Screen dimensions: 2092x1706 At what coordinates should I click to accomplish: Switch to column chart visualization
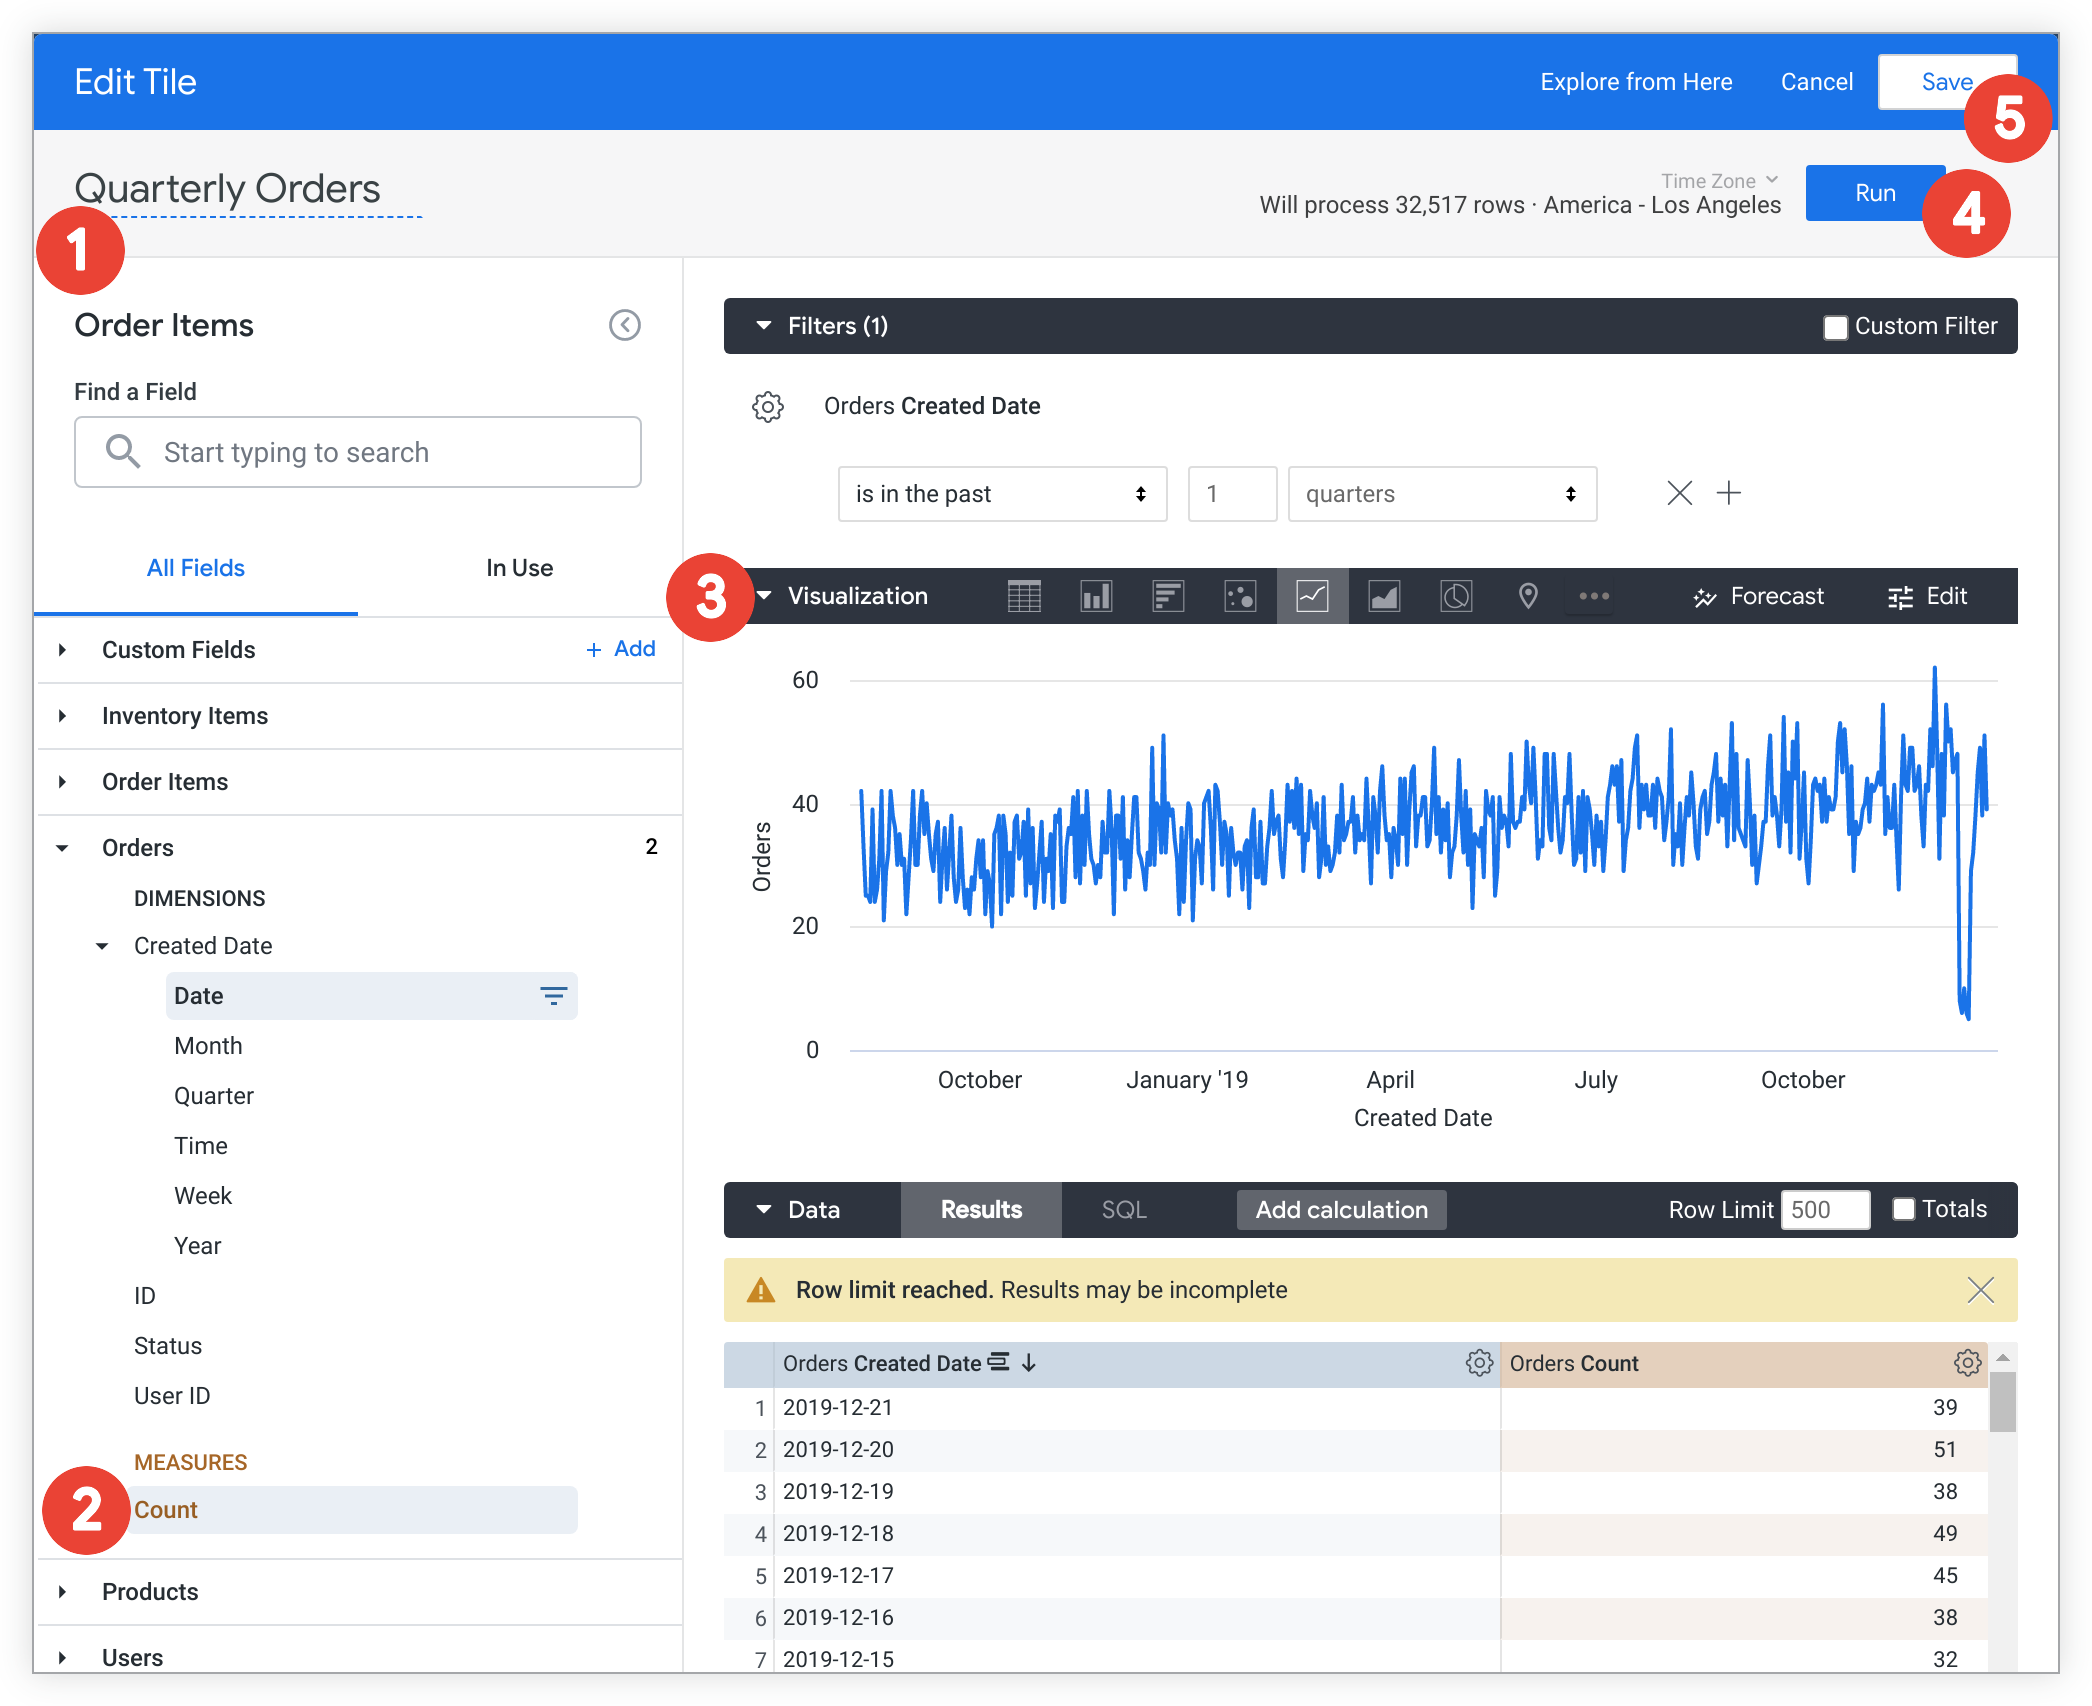tap(1096, 596)
